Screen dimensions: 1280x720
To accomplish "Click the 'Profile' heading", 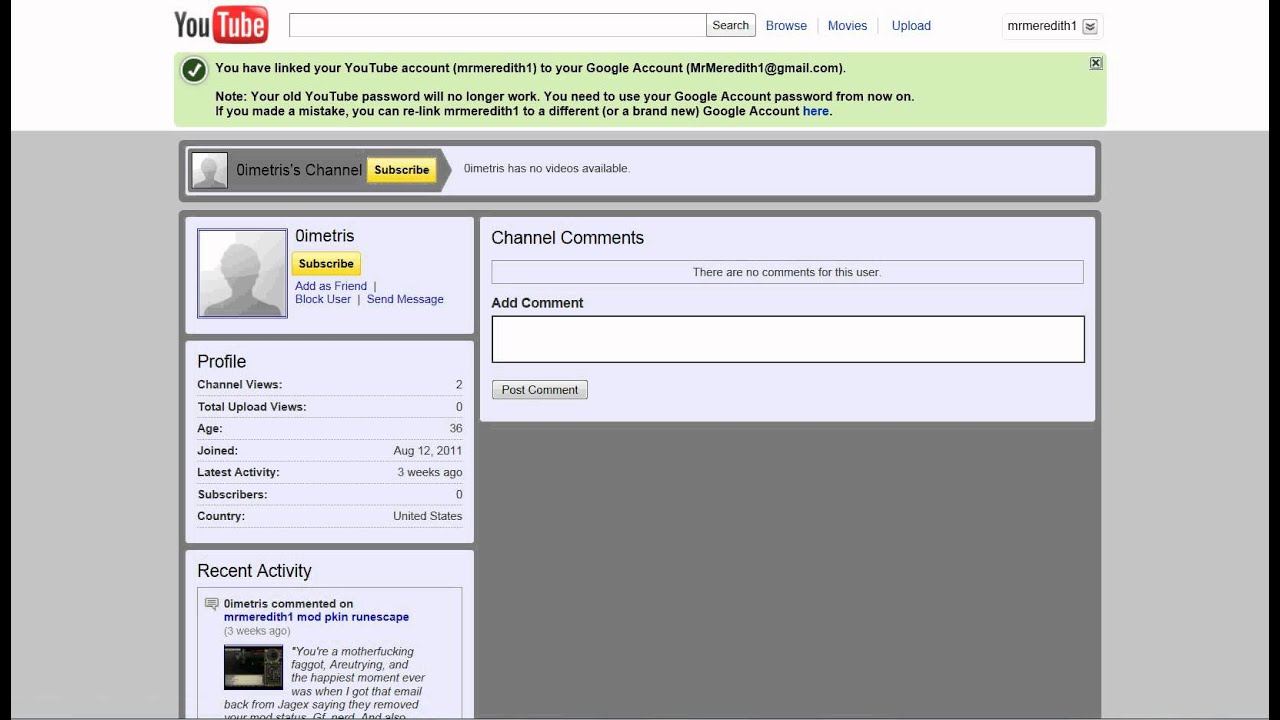I will 221,361.
